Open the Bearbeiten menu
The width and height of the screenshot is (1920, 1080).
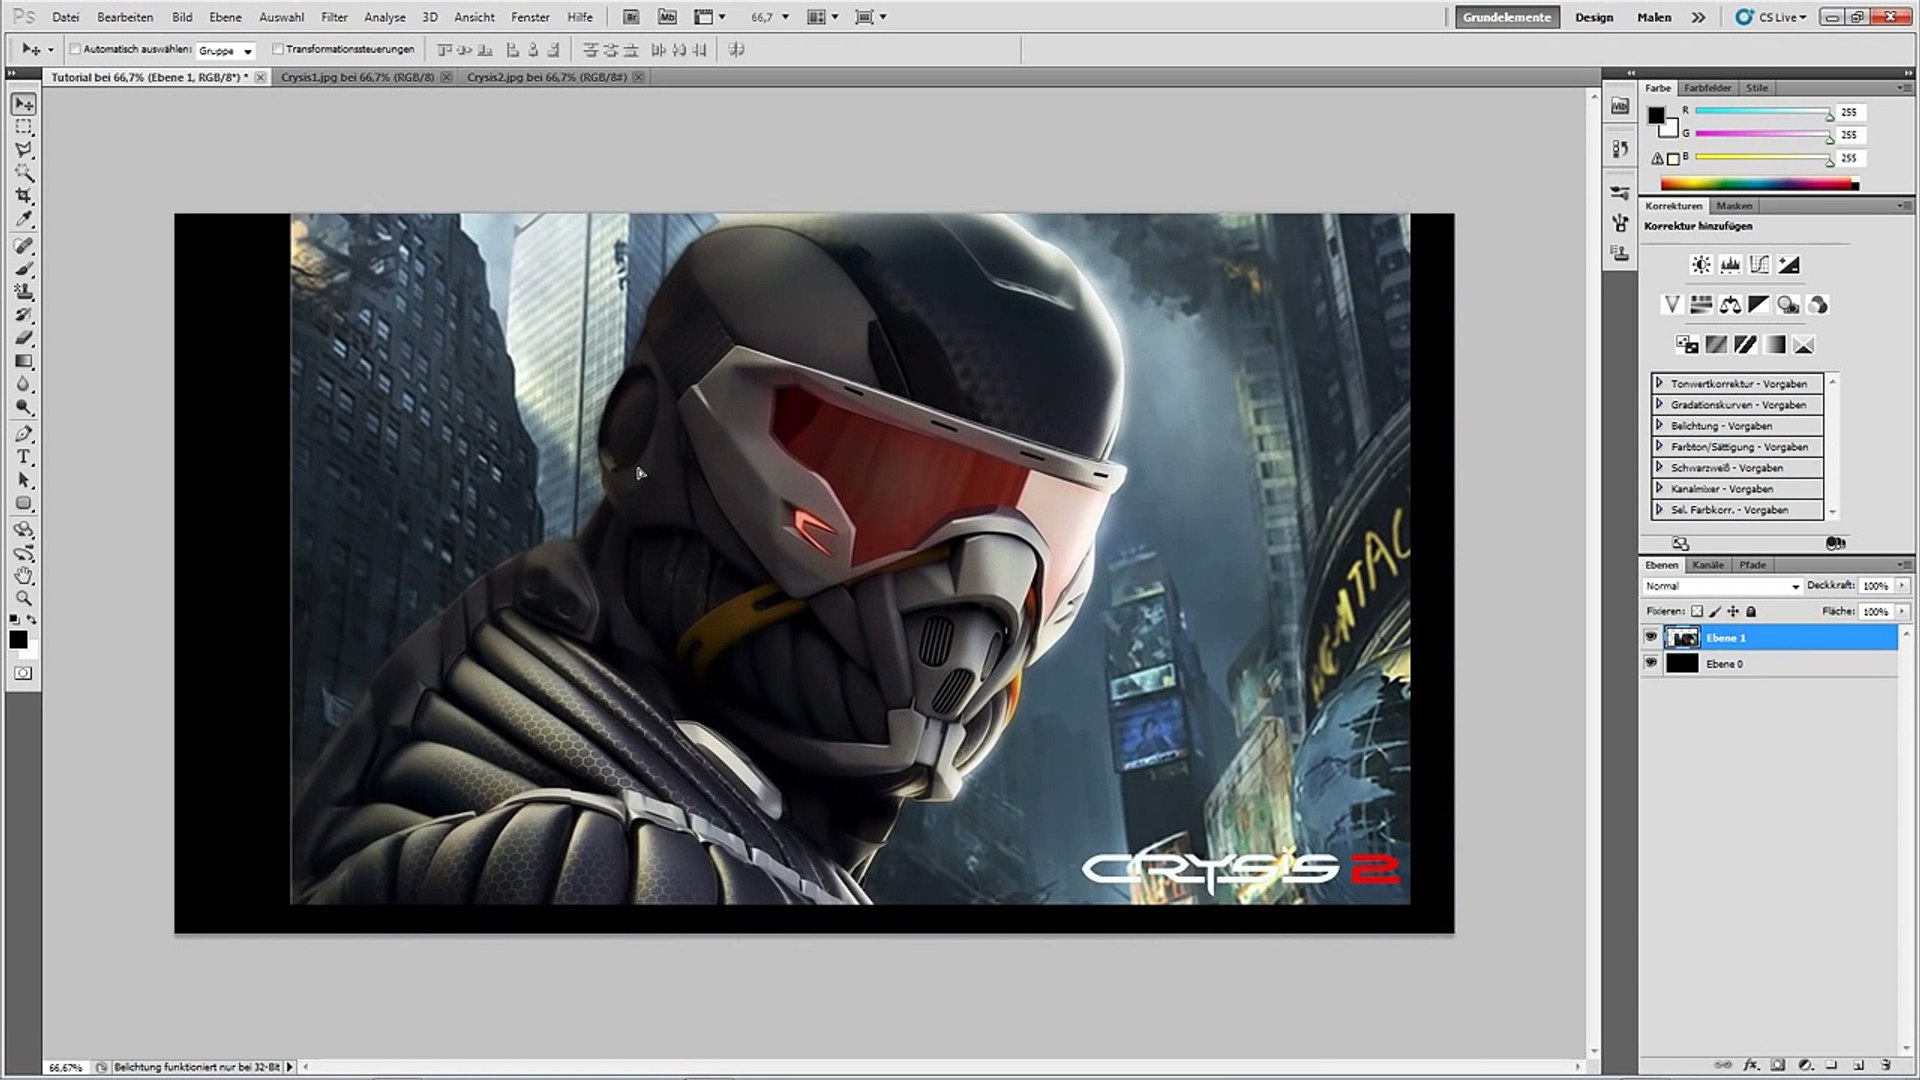pyautogui.click(x=125, y=17)
